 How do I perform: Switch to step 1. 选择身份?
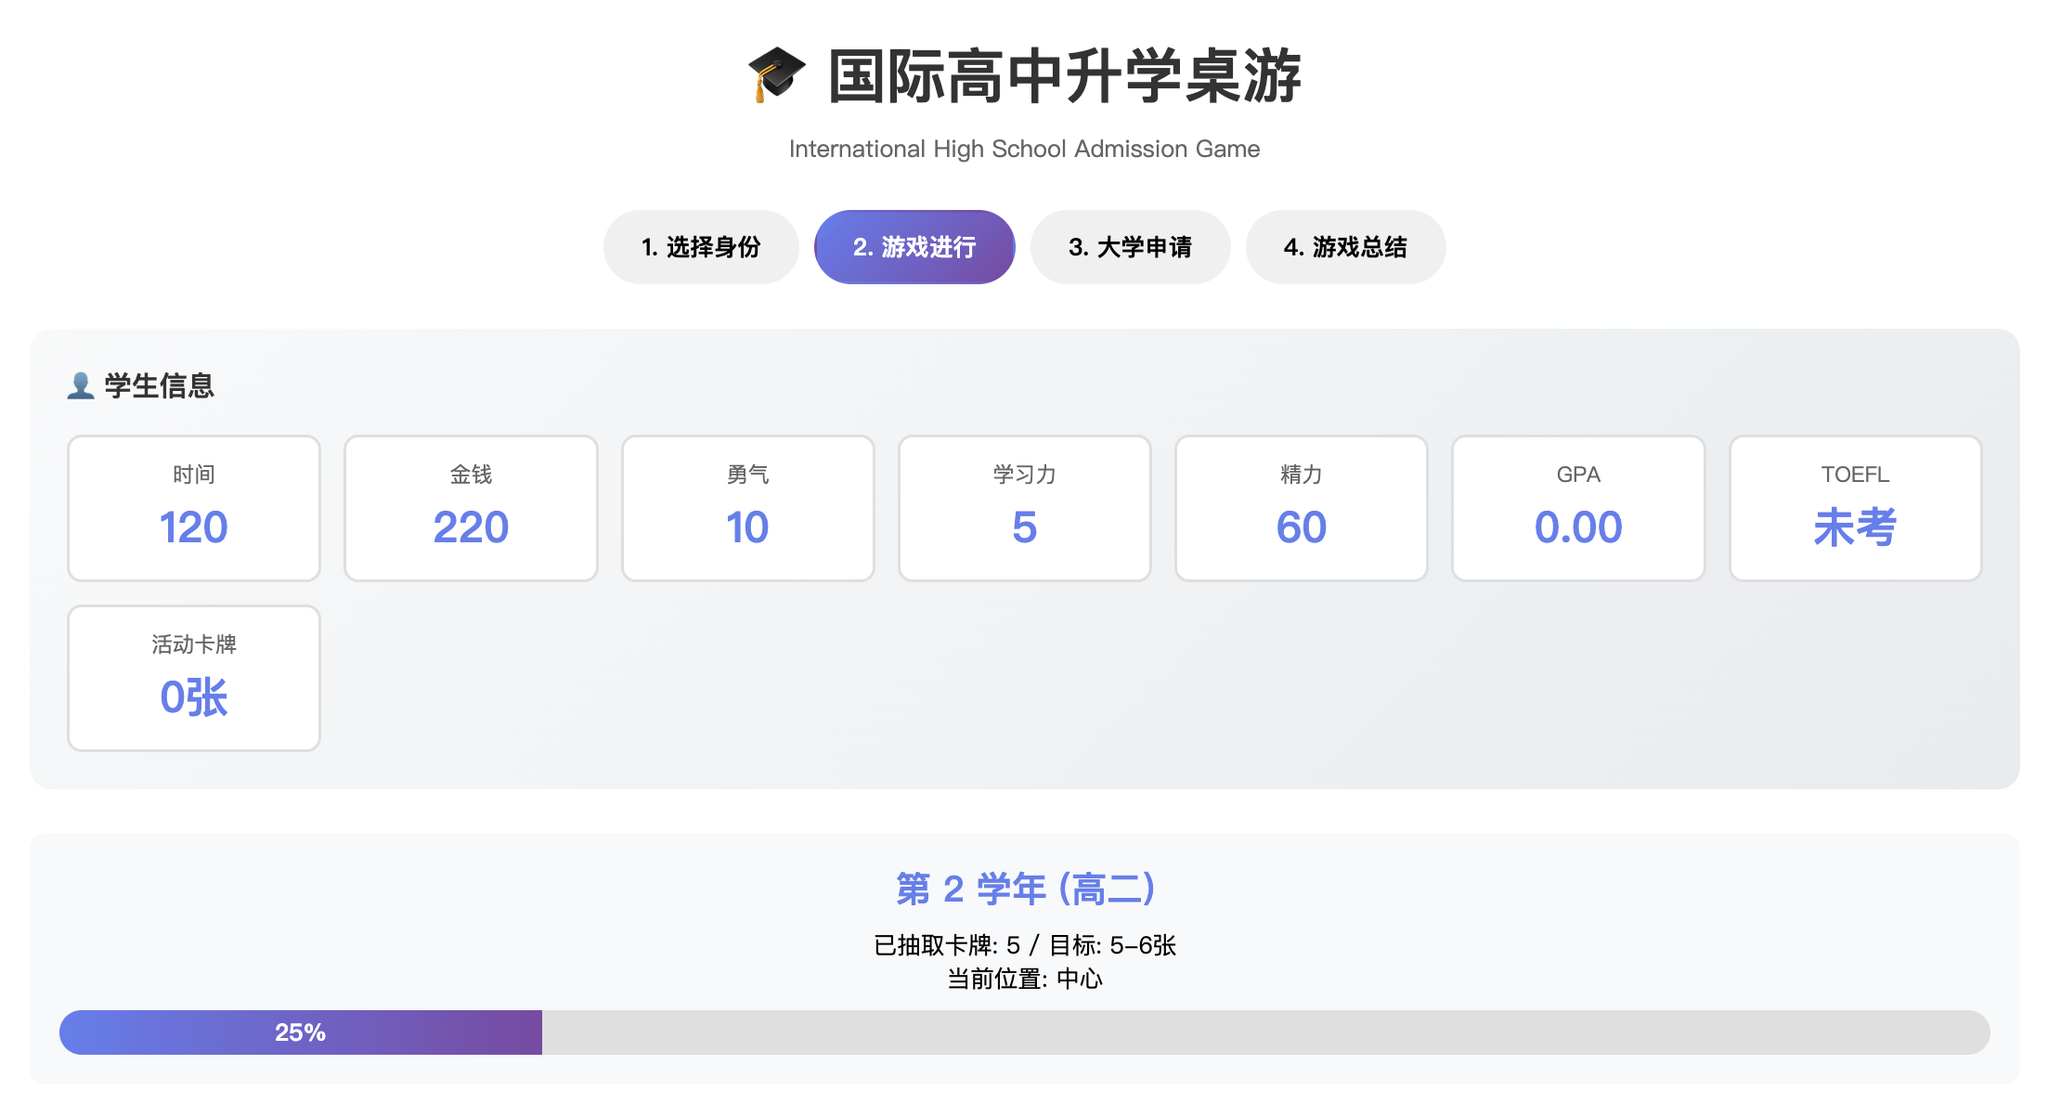tap(701, 246)
